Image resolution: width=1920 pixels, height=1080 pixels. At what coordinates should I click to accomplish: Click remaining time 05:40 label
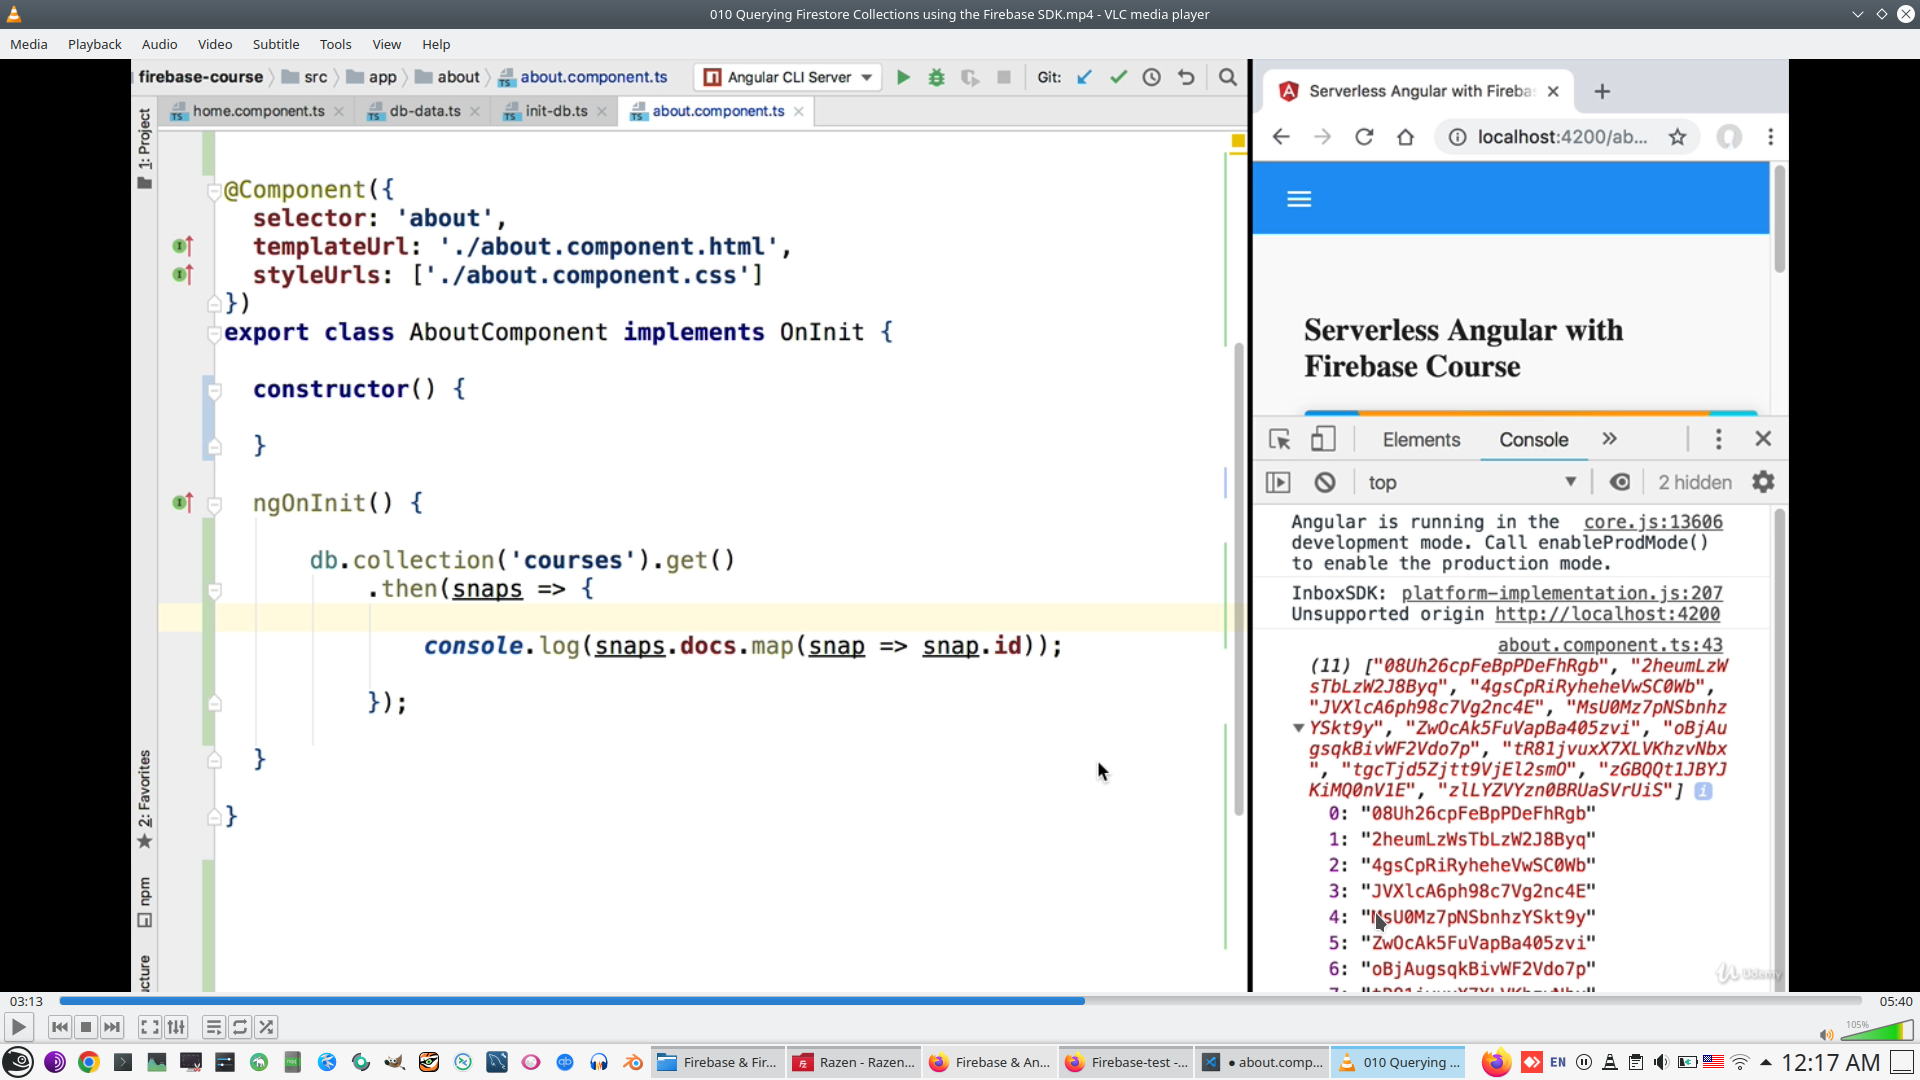click(1895, 1001)
